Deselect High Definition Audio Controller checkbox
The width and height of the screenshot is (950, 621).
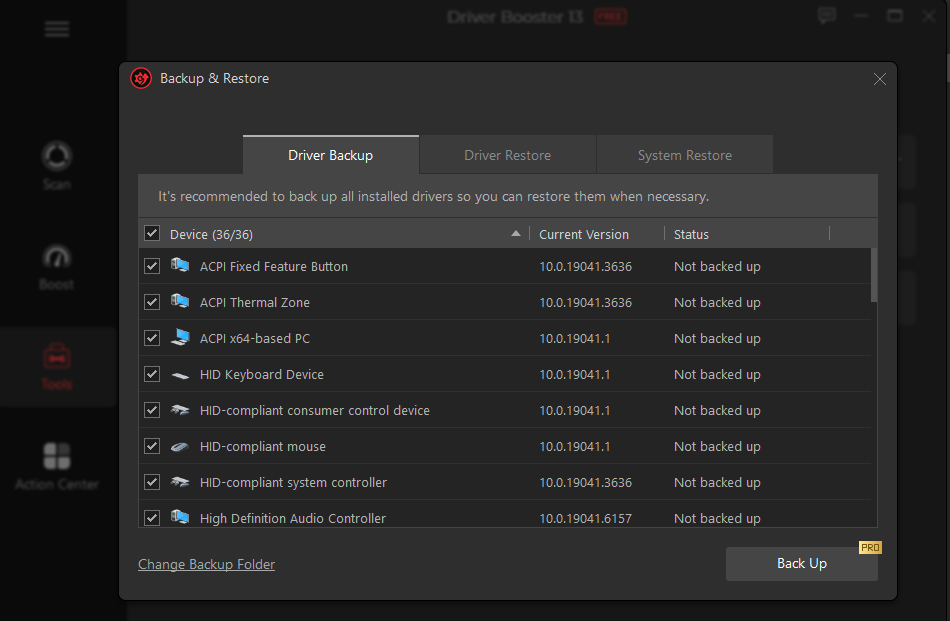click(x=152, y=518)
